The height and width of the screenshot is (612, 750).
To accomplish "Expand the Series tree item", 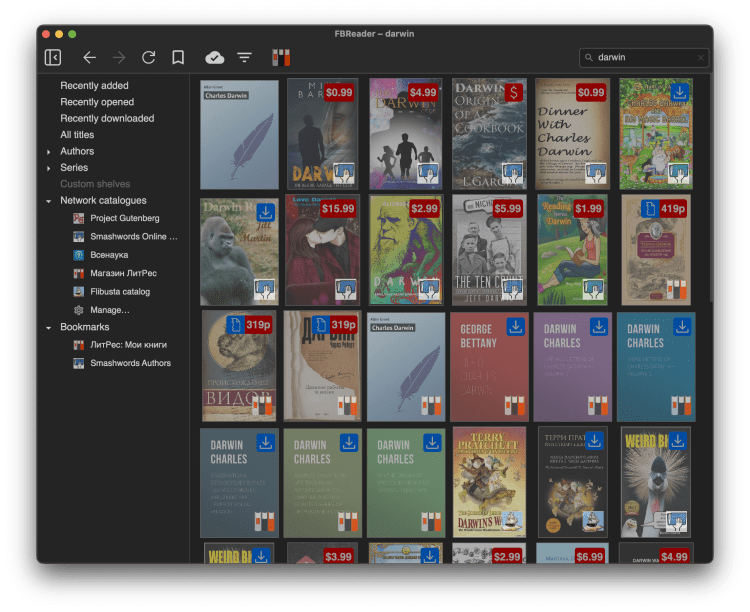I will click(x=49, y=168).
